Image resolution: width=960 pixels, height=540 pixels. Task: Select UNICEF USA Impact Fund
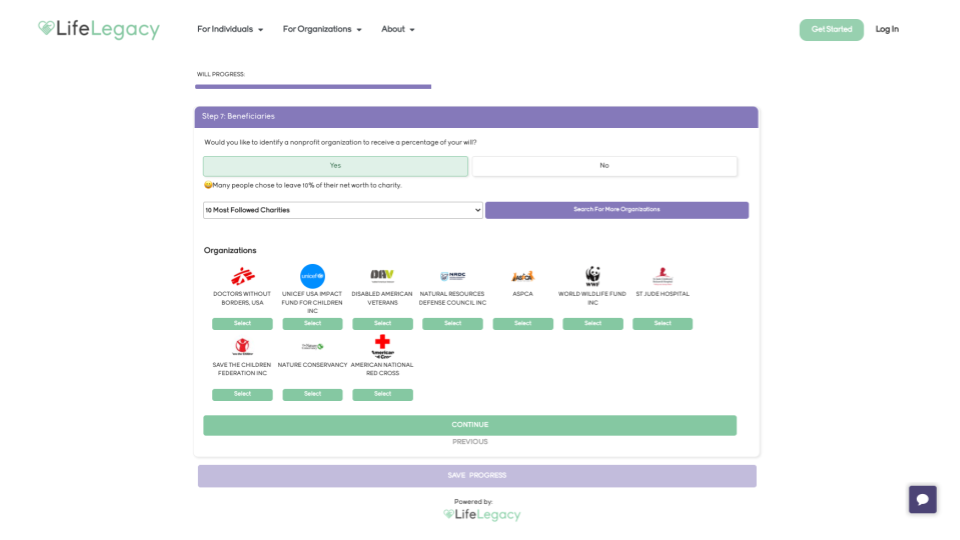[x=312, y=323]
